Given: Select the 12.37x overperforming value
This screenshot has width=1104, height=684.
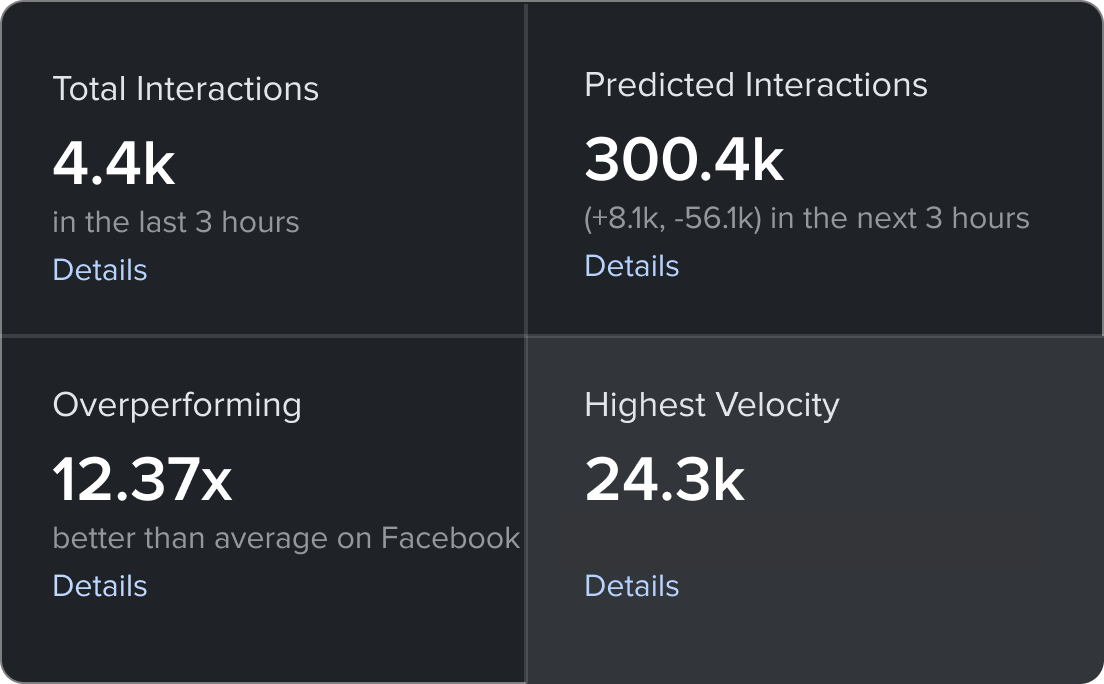Looking at the screenshot, I should [x=142, y=480].
